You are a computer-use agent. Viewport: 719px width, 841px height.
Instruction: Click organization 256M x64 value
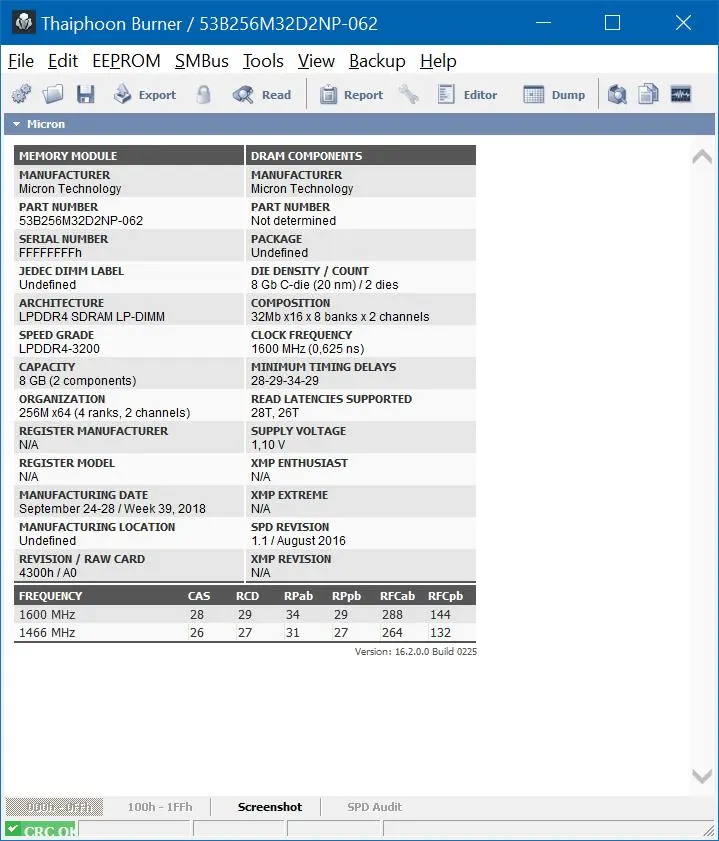coord(105,412)
